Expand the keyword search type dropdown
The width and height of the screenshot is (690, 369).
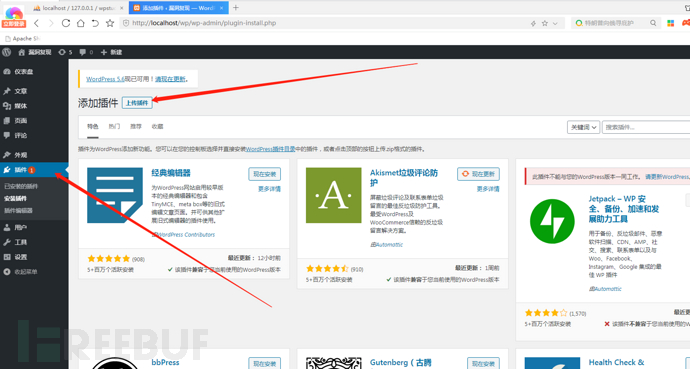pos(583,127)
